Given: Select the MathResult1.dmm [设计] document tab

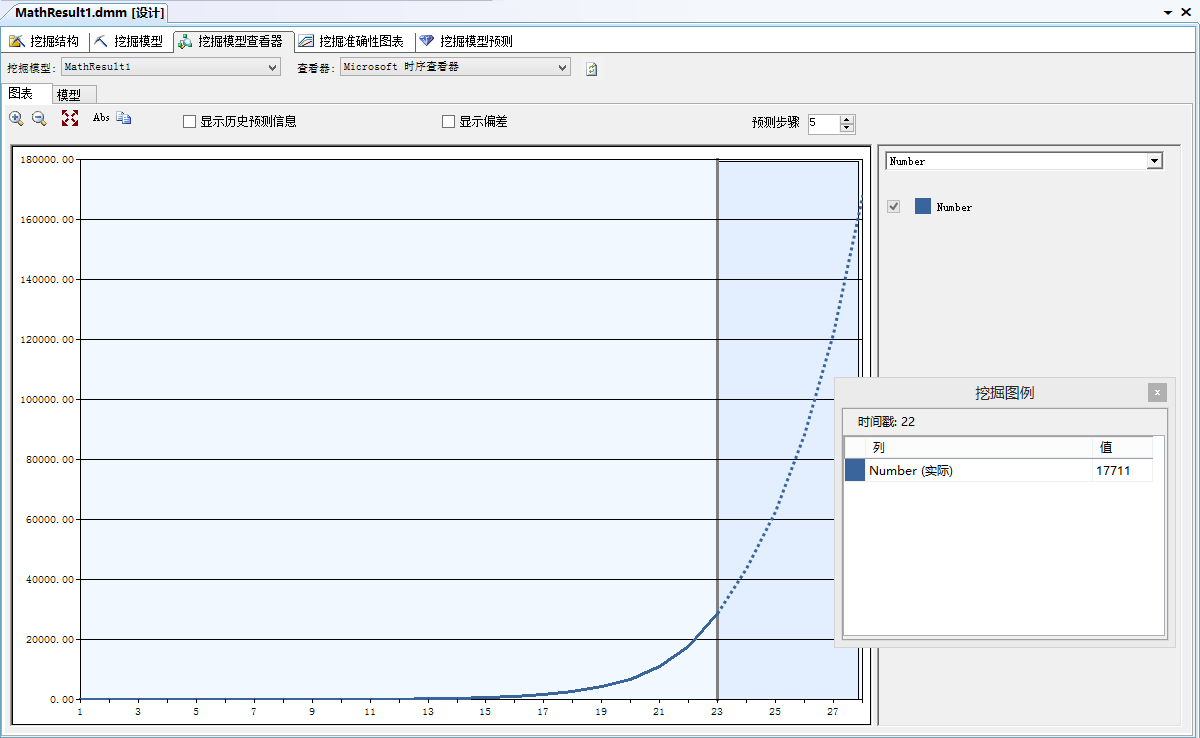Looking at the screenshot, I should coord(90,12).
